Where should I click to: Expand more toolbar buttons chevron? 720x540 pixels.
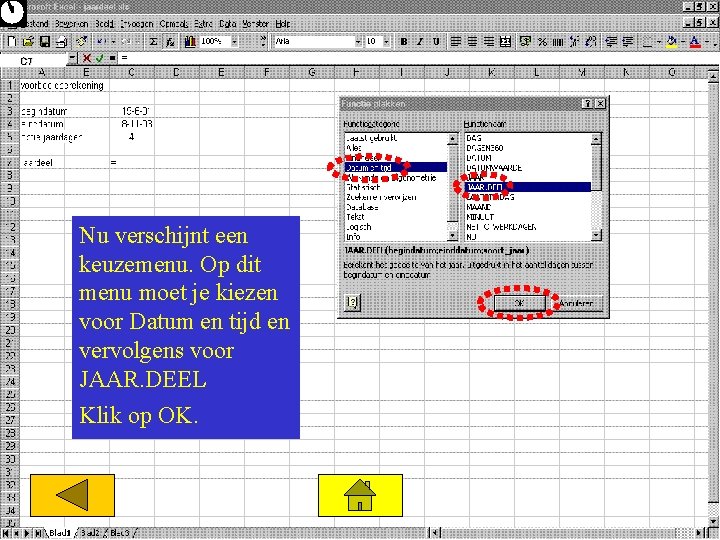coord(263,40)
